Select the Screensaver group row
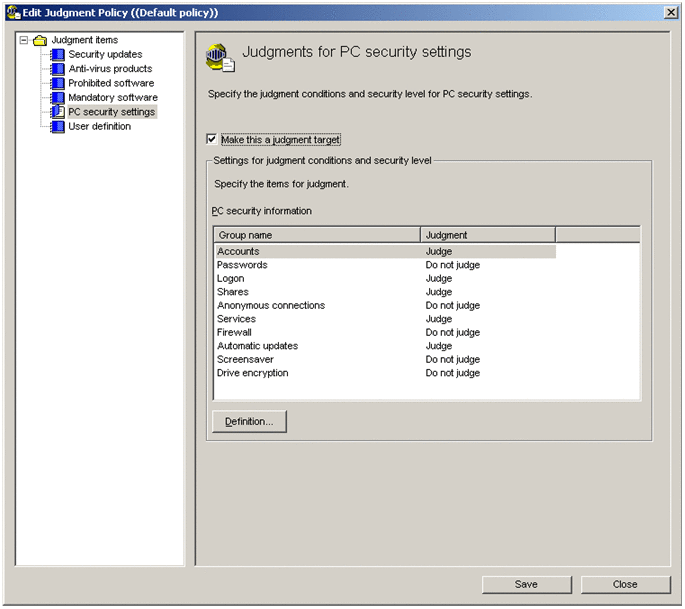 (x=385, y=360)
